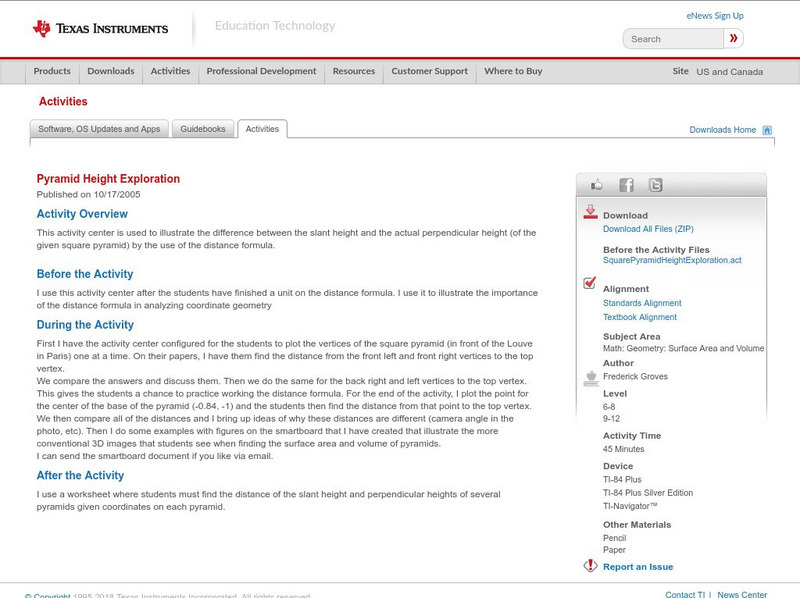
Task: Click the Report an Issue warning icon
Action: click(x=590, y=565)
